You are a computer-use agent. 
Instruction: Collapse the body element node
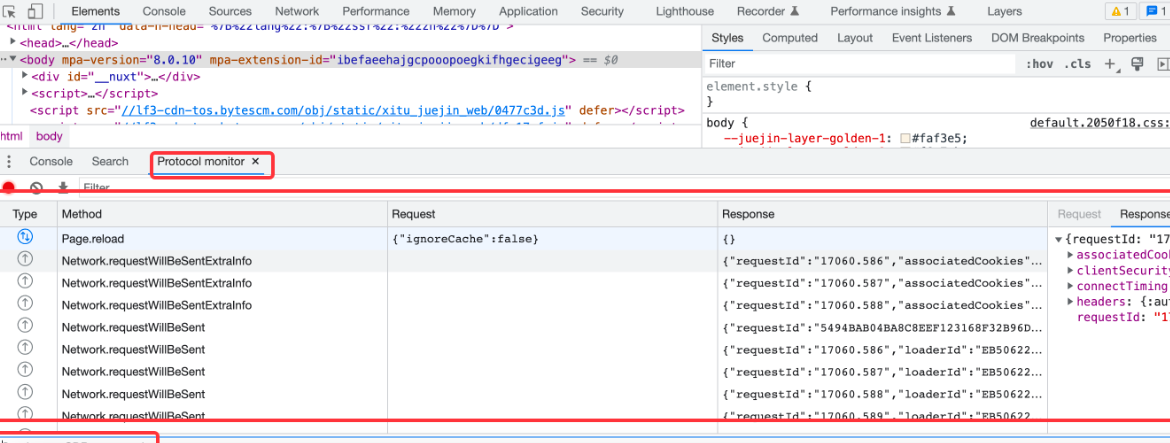[x=13, y=59]
